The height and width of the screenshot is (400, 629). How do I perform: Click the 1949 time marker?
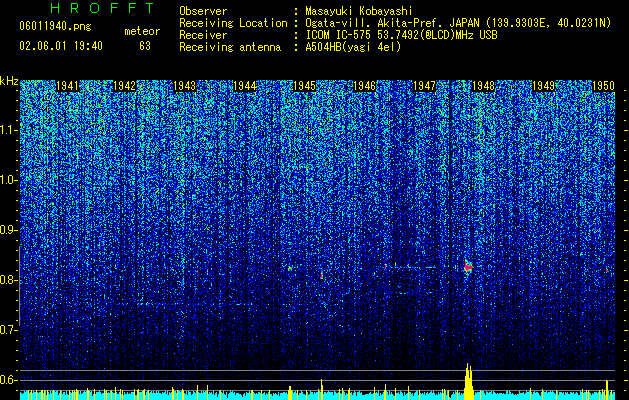pyautogui.click(x=544, y=86)
